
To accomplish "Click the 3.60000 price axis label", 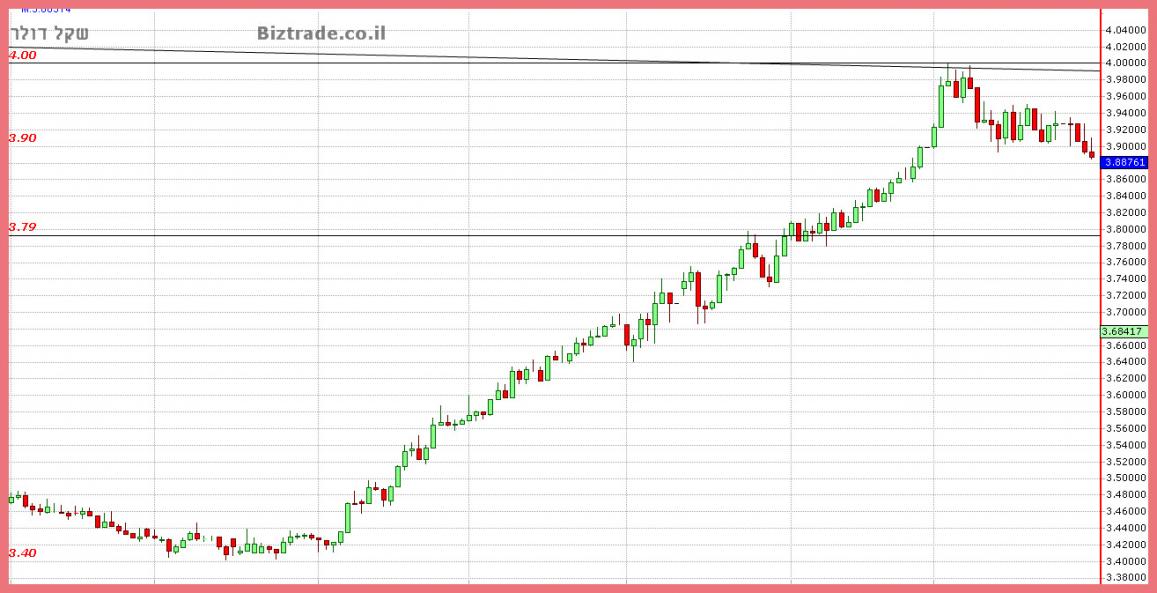I will pyautogui.click(x=1125, y=395).
